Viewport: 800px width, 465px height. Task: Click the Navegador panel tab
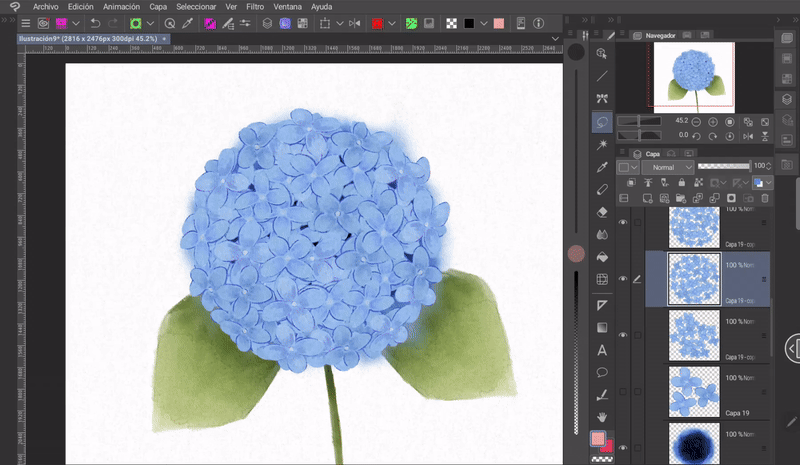pyautogui.click(x=659, y=35)
